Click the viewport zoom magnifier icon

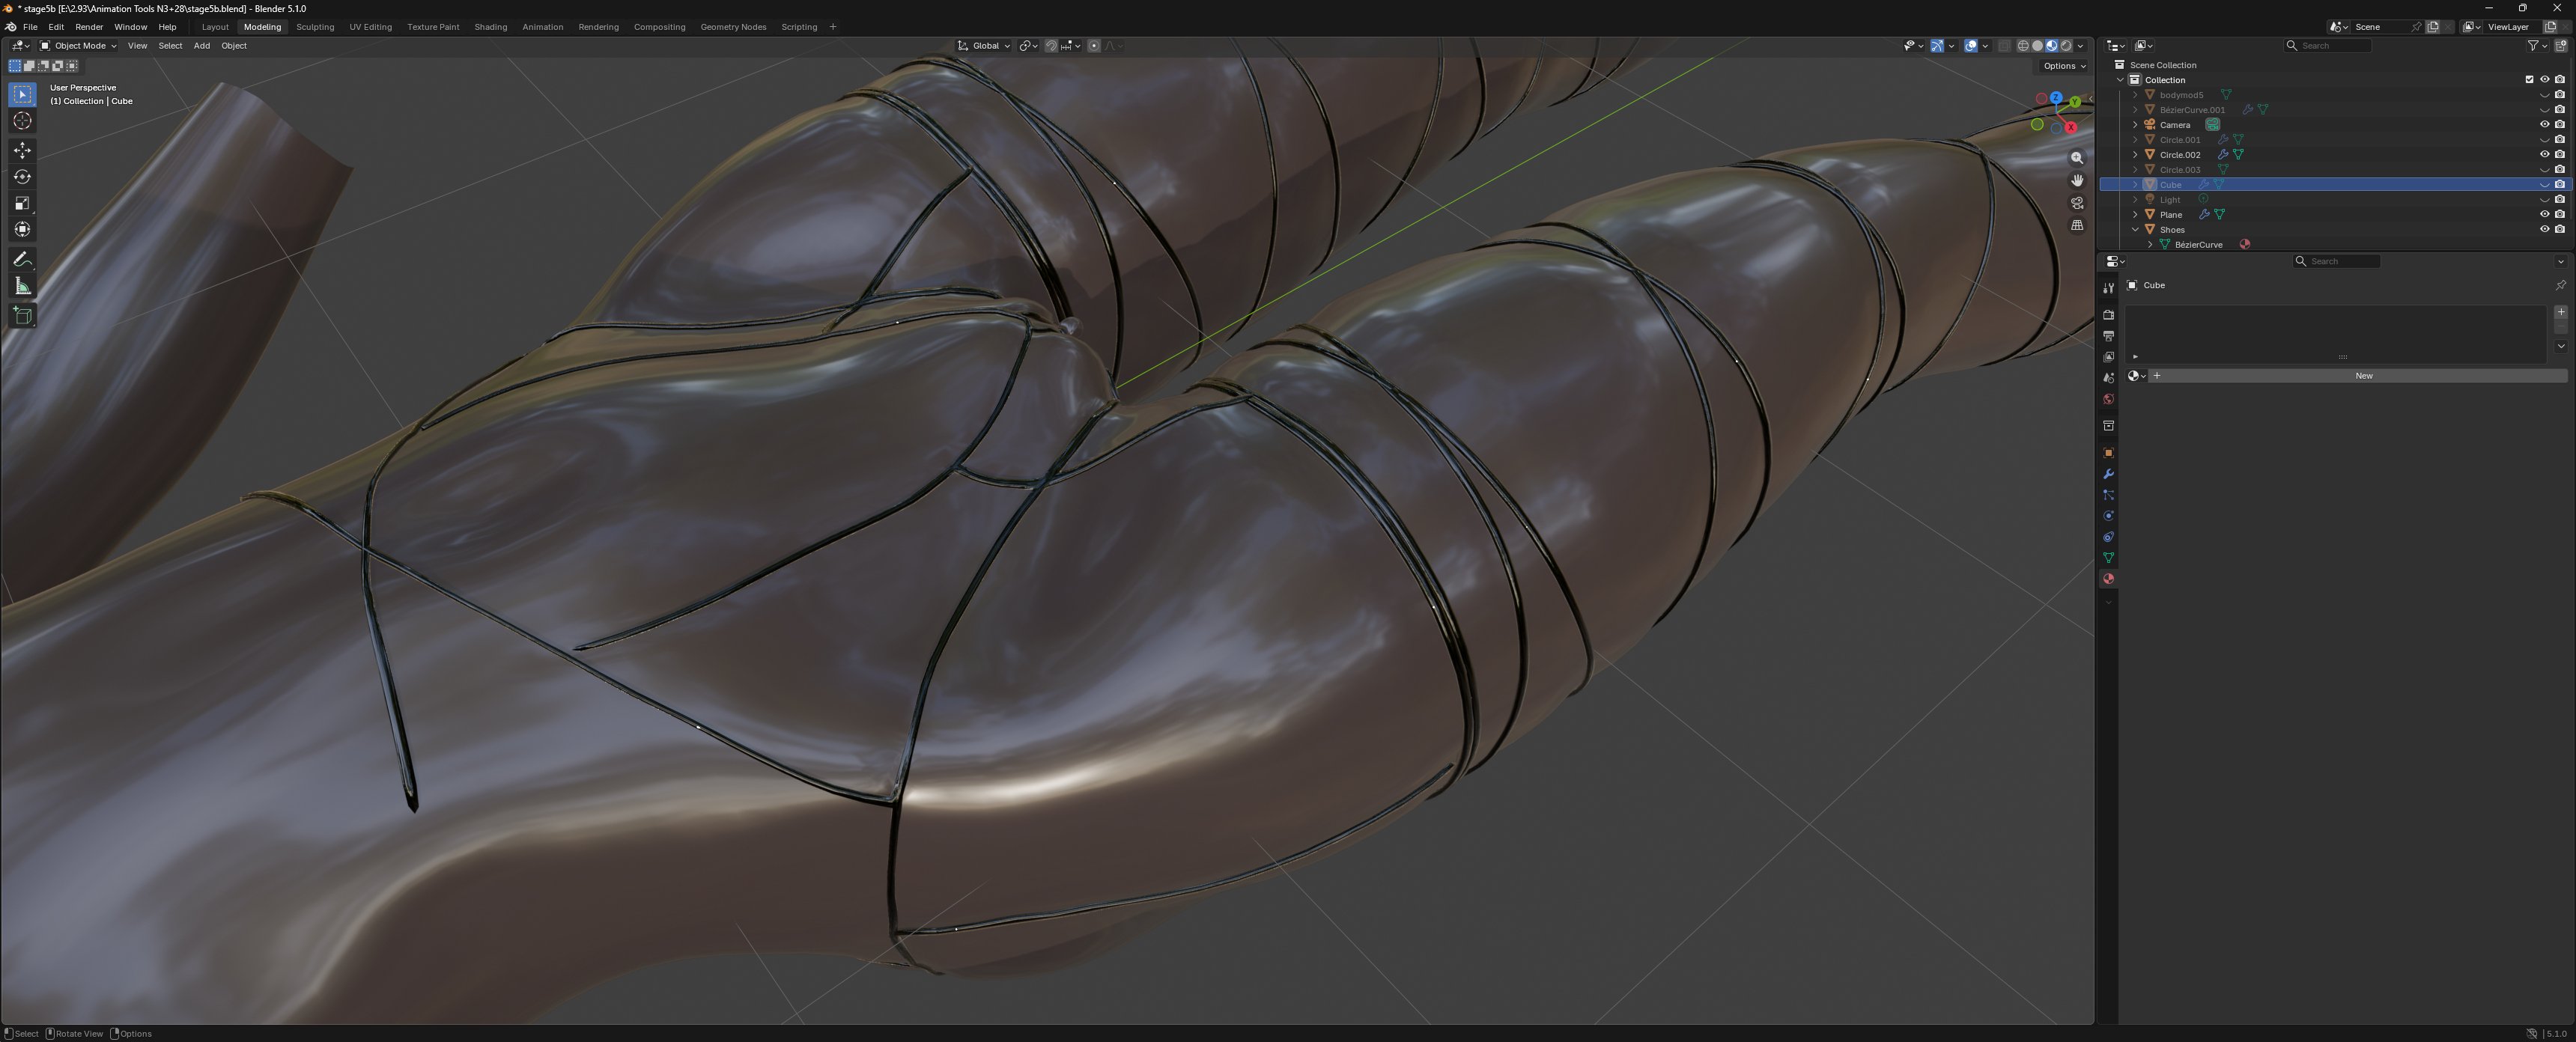tap(2077, 158)
